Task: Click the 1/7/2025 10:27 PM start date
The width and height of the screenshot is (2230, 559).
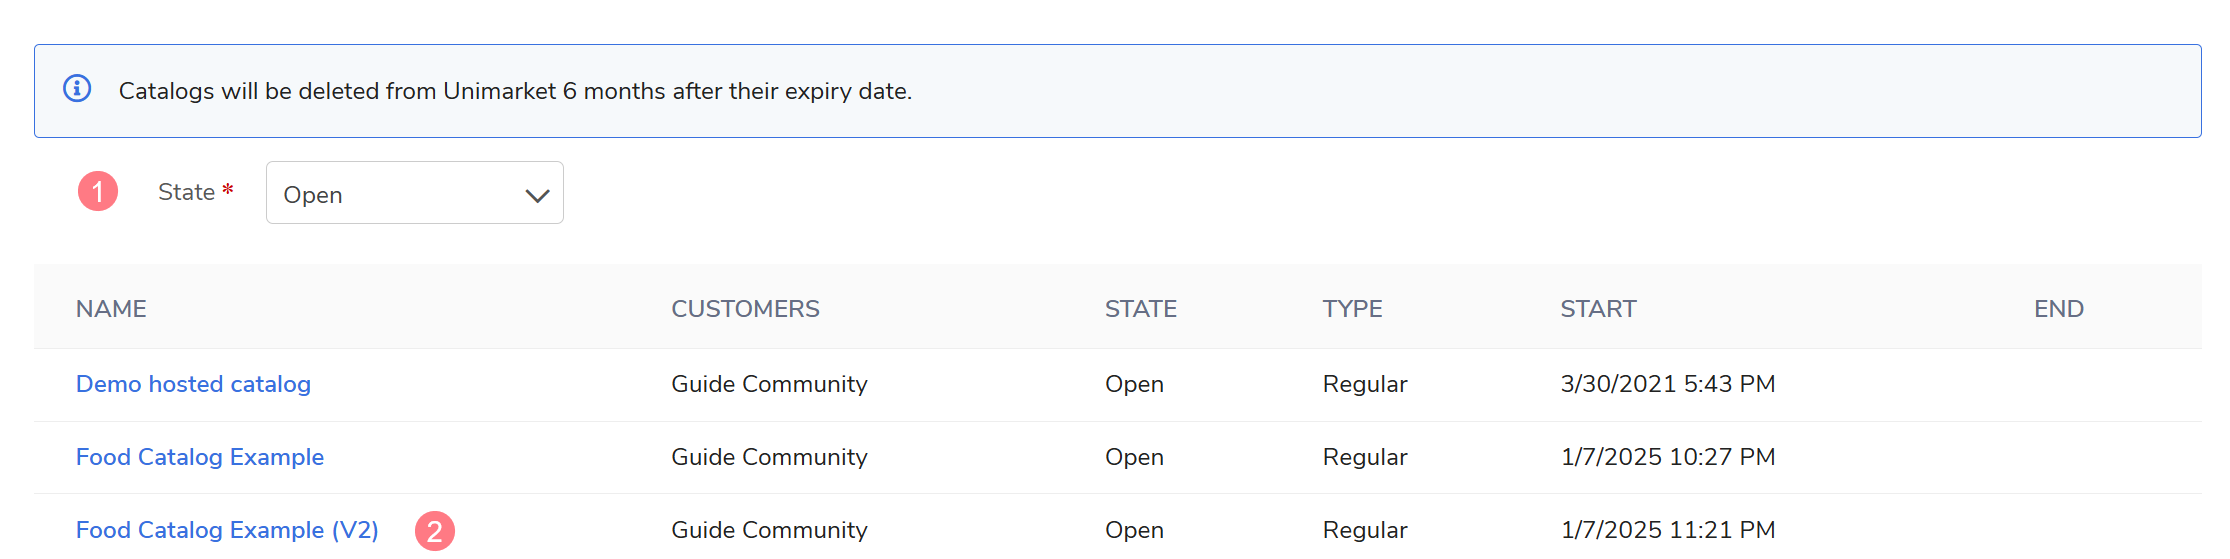Action: click(1667, 457)
